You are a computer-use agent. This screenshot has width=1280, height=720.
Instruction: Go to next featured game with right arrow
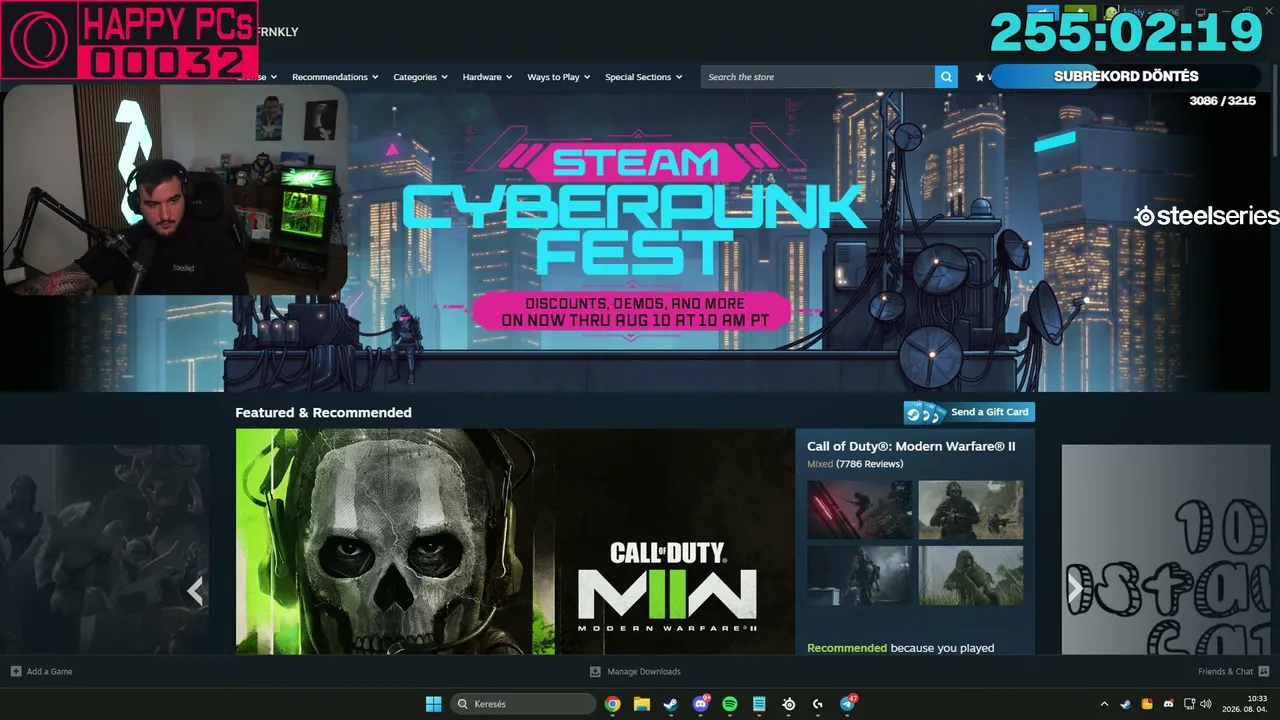click(1075, 589)
